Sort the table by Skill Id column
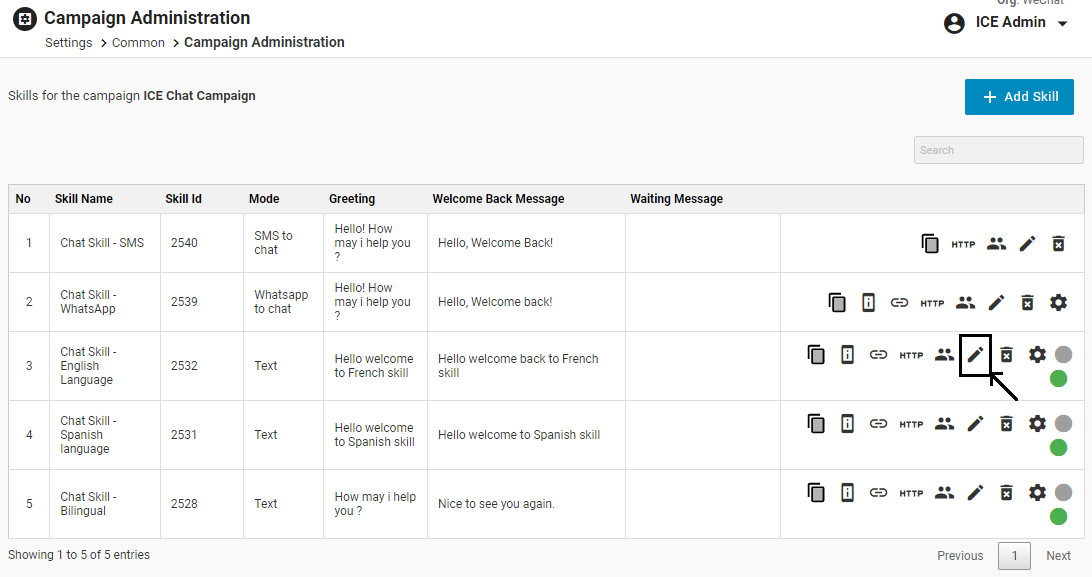1092x577 pixels. 183,199
